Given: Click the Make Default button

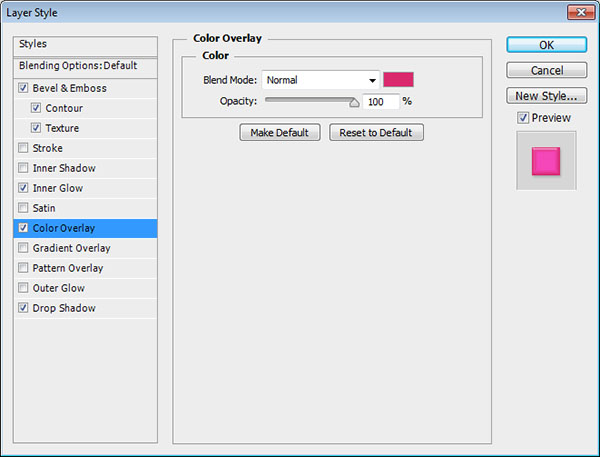Looking at the screenshot, I should (x=280, y=132).
